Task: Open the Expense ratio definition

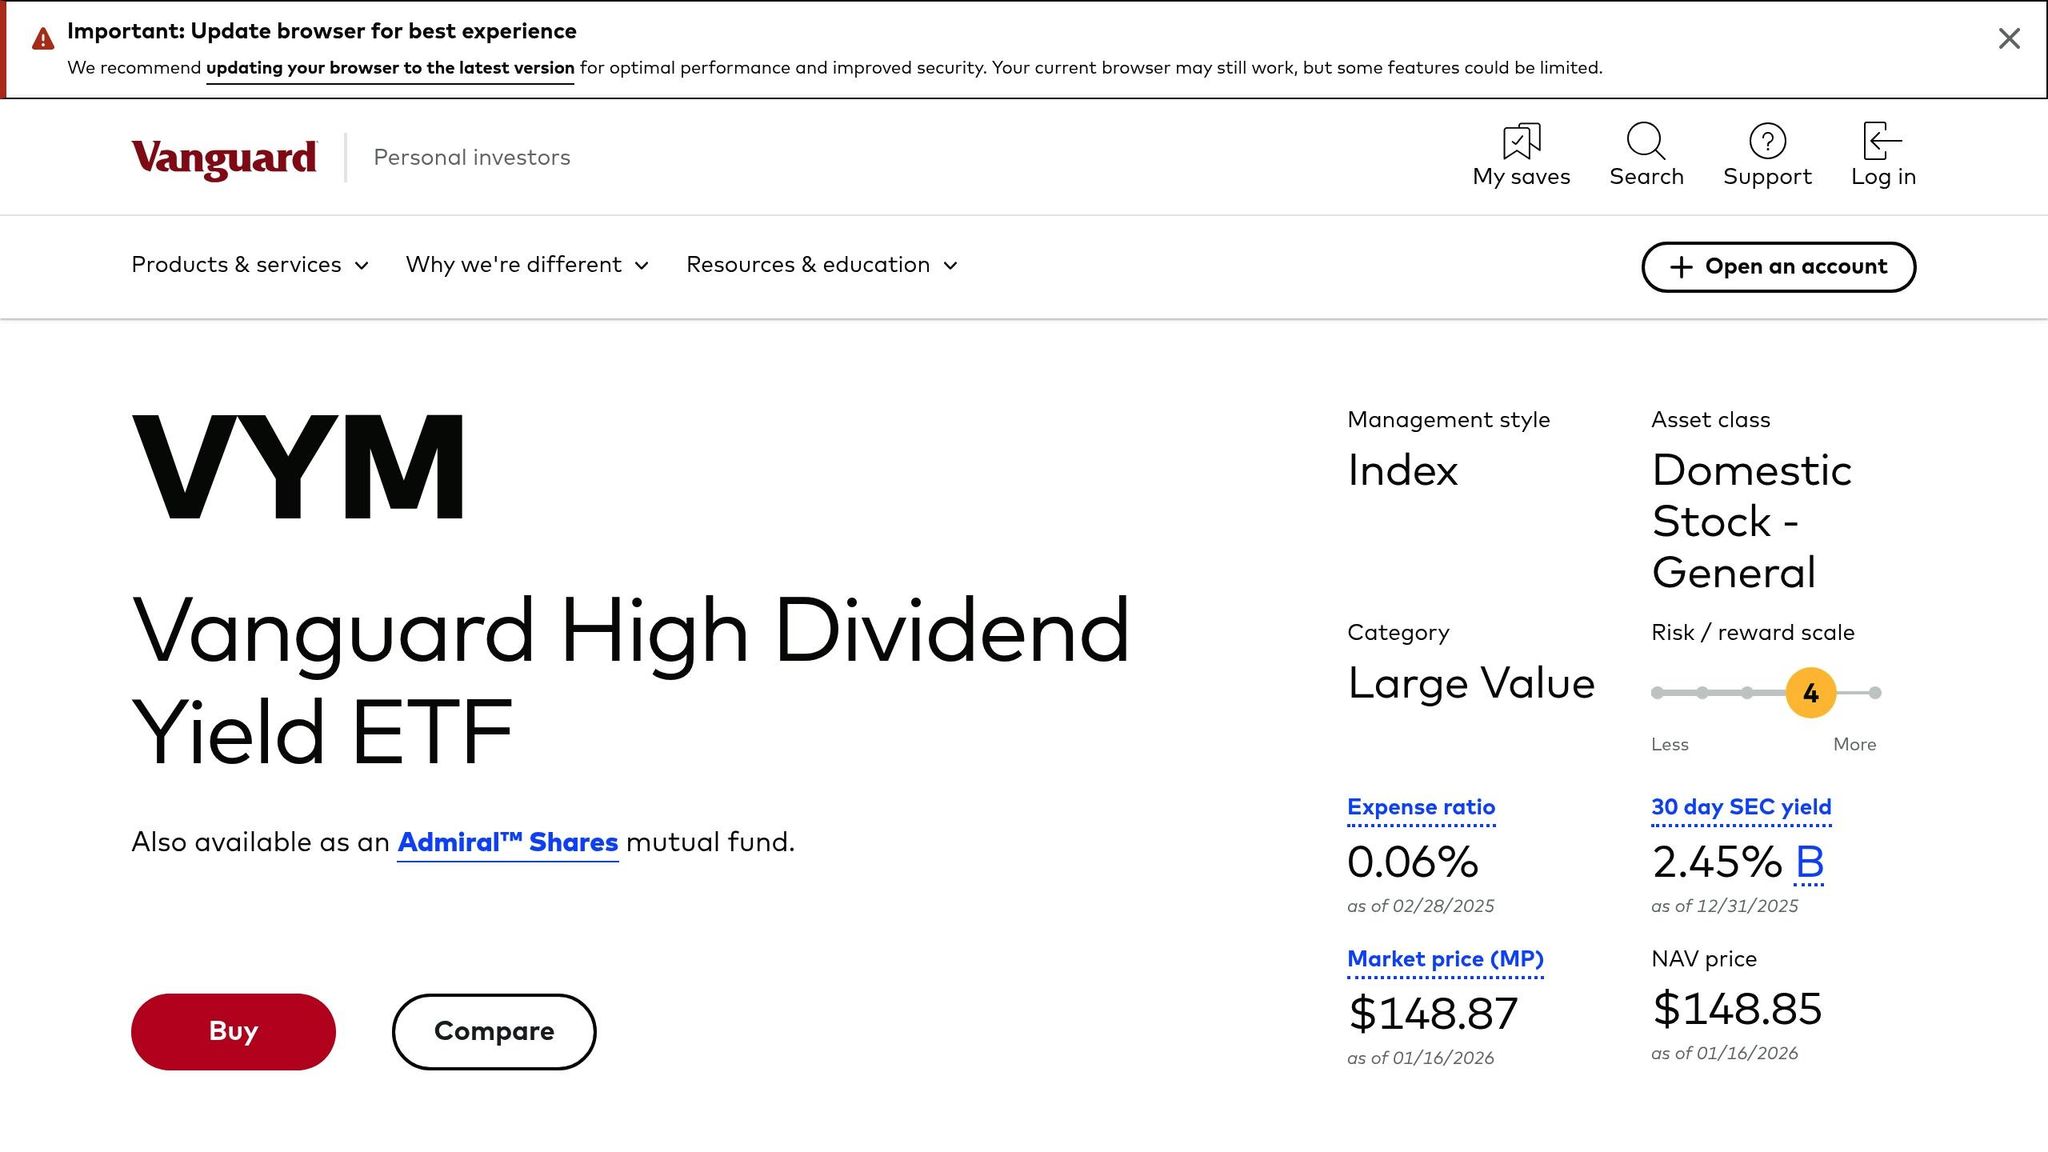Action: (1421, 807)
